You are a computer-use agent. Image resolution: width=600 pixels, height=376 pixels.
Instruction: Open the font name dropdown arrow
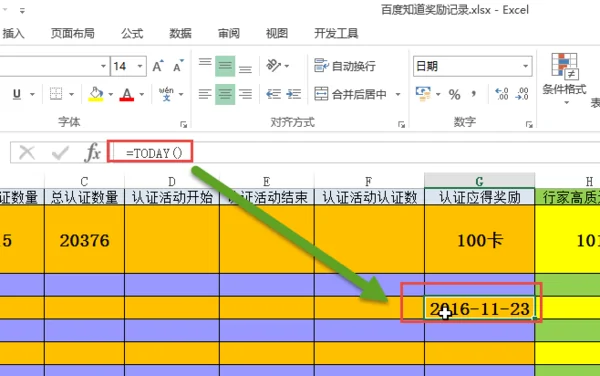click(103, 66)
